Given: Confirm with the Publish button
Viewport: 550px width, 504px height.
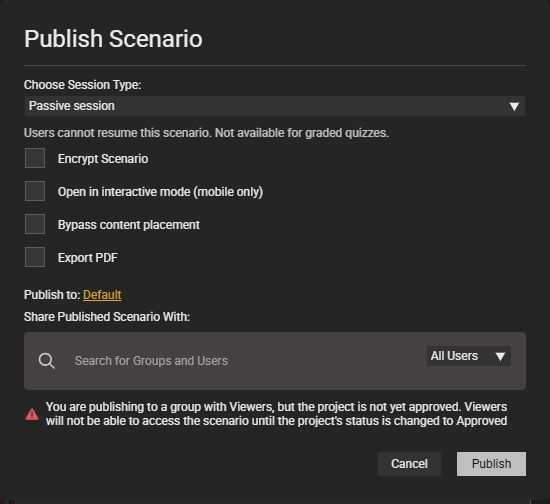Looking at the screenshot, I should coord(491,464).
